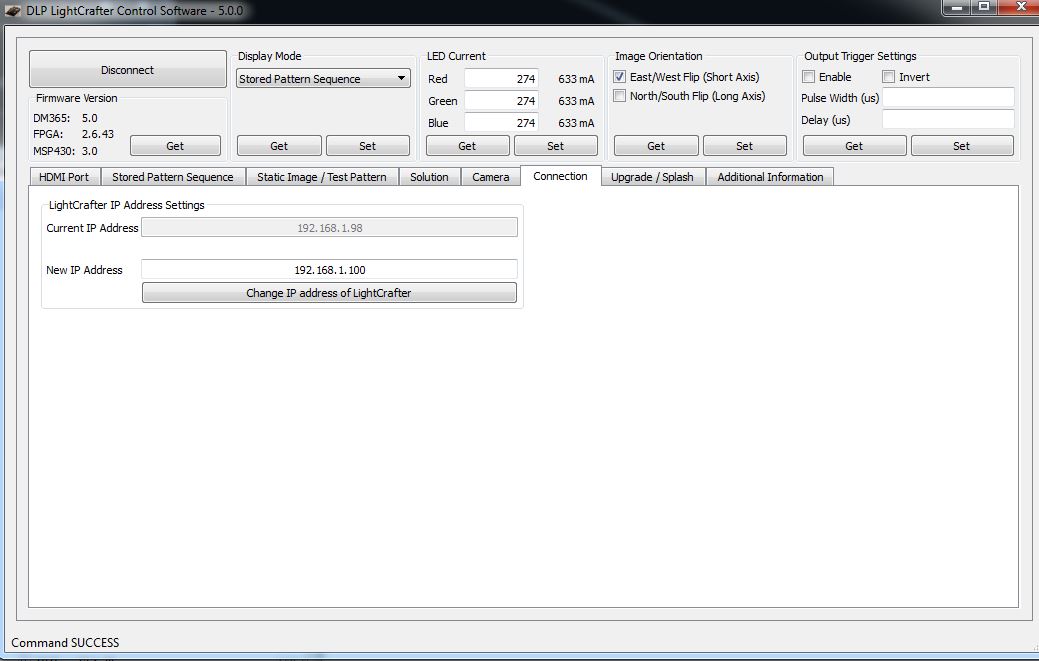The height and width of the screenshot is (661, 1039).
Task: Click the 633 mA Red current readout
Action: pyautogui.click(x=576, y=79)
